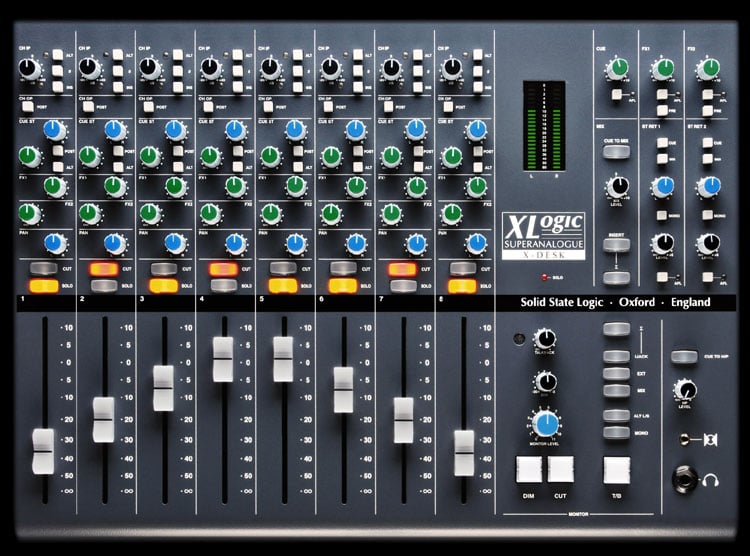Route ST RET 2 to MIX
750x556 pixels.
click(708, 158)
